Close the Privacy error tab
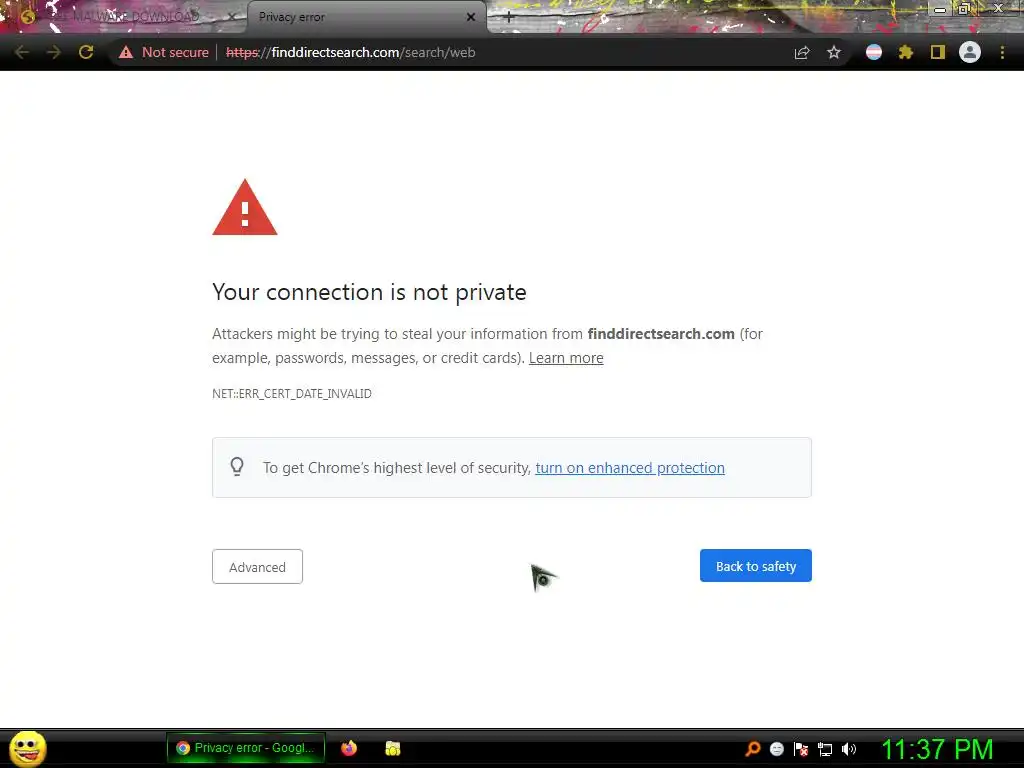This screenshot has width=1024, height=768. [471, 17]
